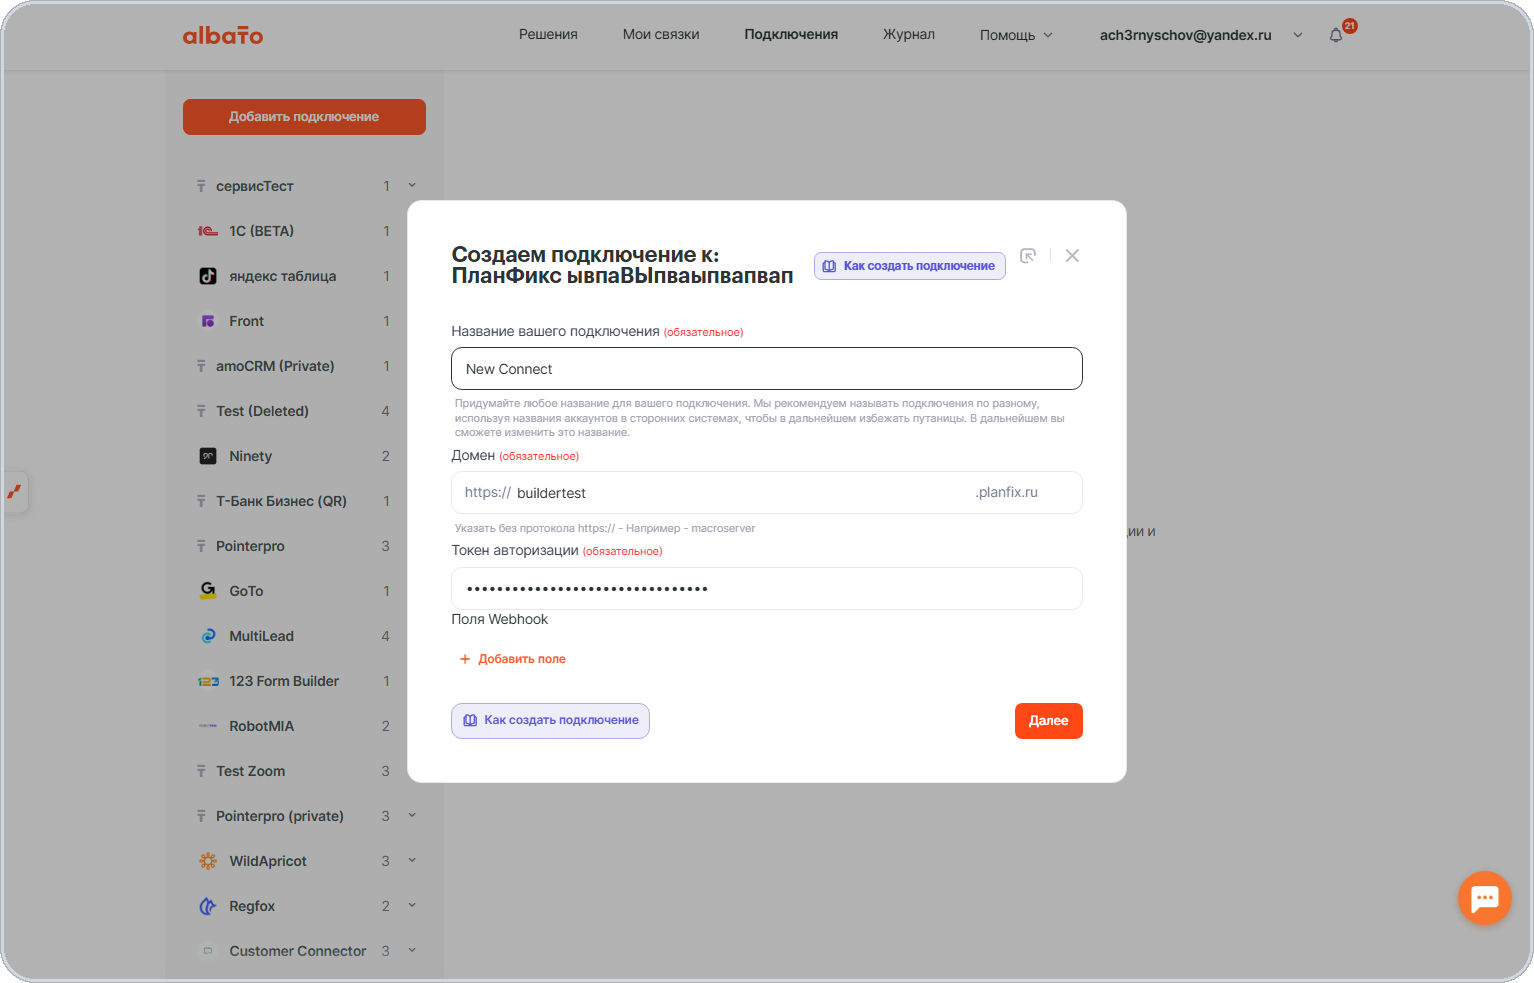Image resolution: width=1534 pixels, height=983 pixels.
Task: Click top Как создать подключение help button
Action: (x=909, y=266)
